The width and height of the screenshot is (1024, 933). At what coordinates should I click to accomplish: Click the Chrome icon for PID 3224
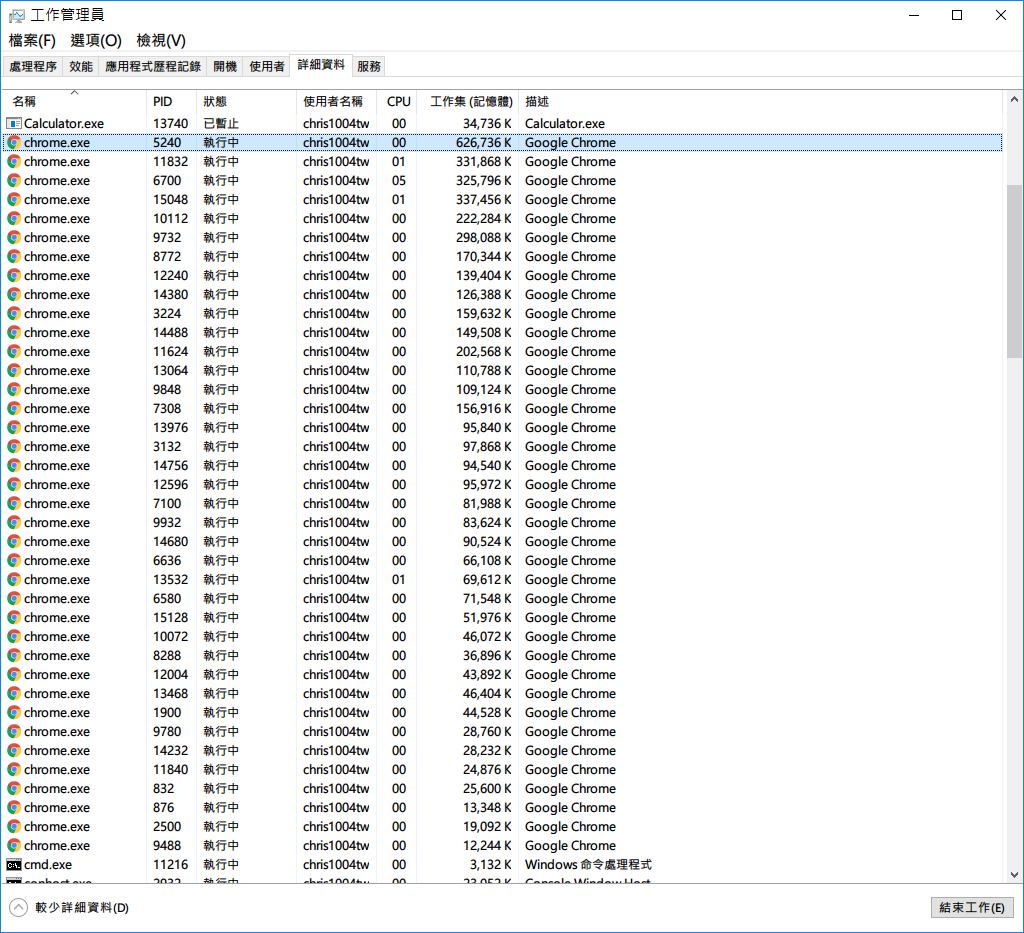(14, 314)
